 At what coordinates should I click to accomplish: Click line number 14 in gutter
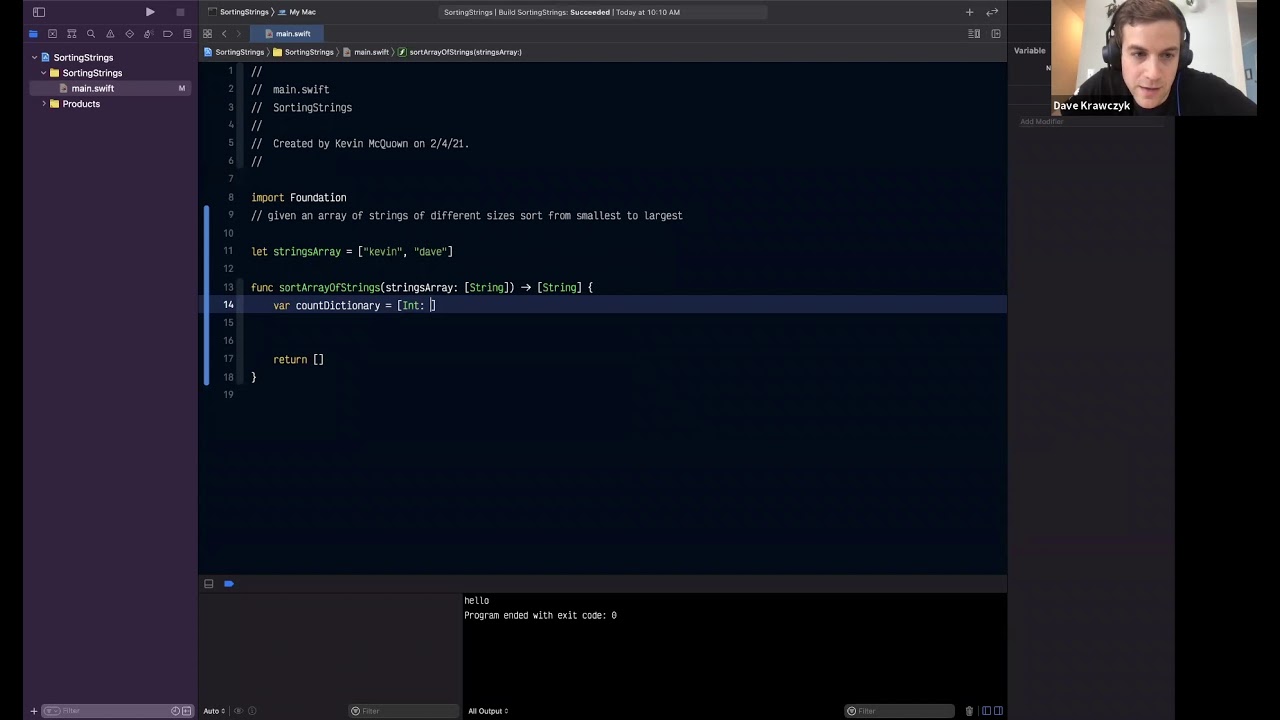pyautogui.click(x=228, y=305)
